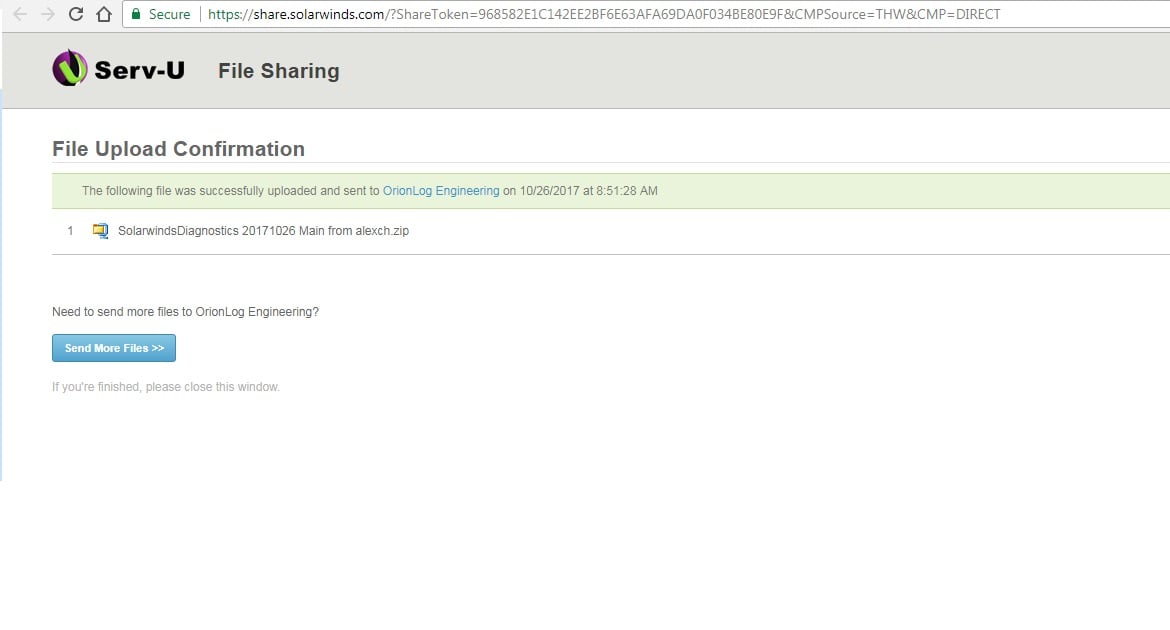Screen dimensions: 1170x630
Task: Click the upload timestamp 10/26/2017 at 8:51:28 AM
Action: (x=589, y=191)
